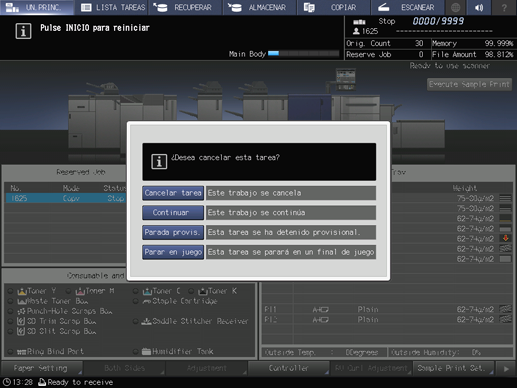Open RU Curl Adjustment menu

[371, 368]
